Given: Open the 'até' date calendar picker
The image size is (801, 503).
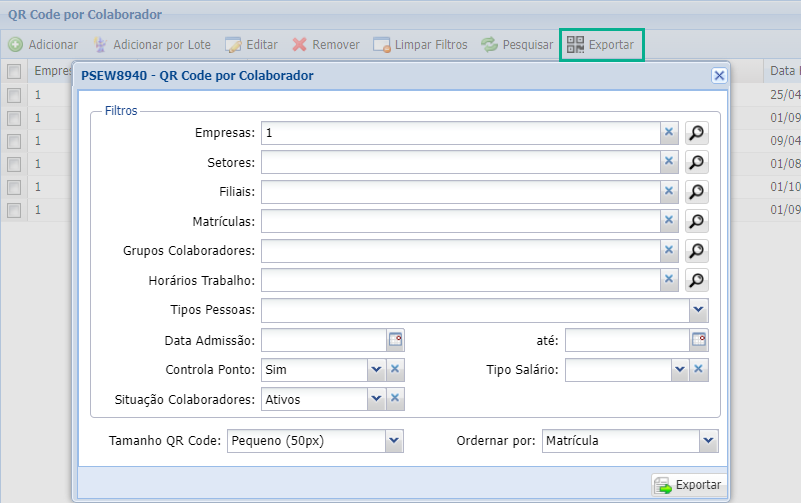Looking at the screenshot, I should pyautogui.click(x=699, y=340).
